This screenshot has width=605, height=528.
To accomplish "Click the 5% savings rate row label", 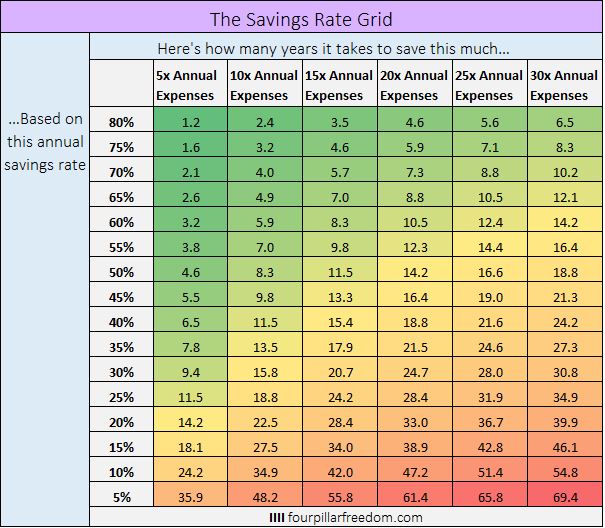I will pyautogui.click(x=122, y=498).
